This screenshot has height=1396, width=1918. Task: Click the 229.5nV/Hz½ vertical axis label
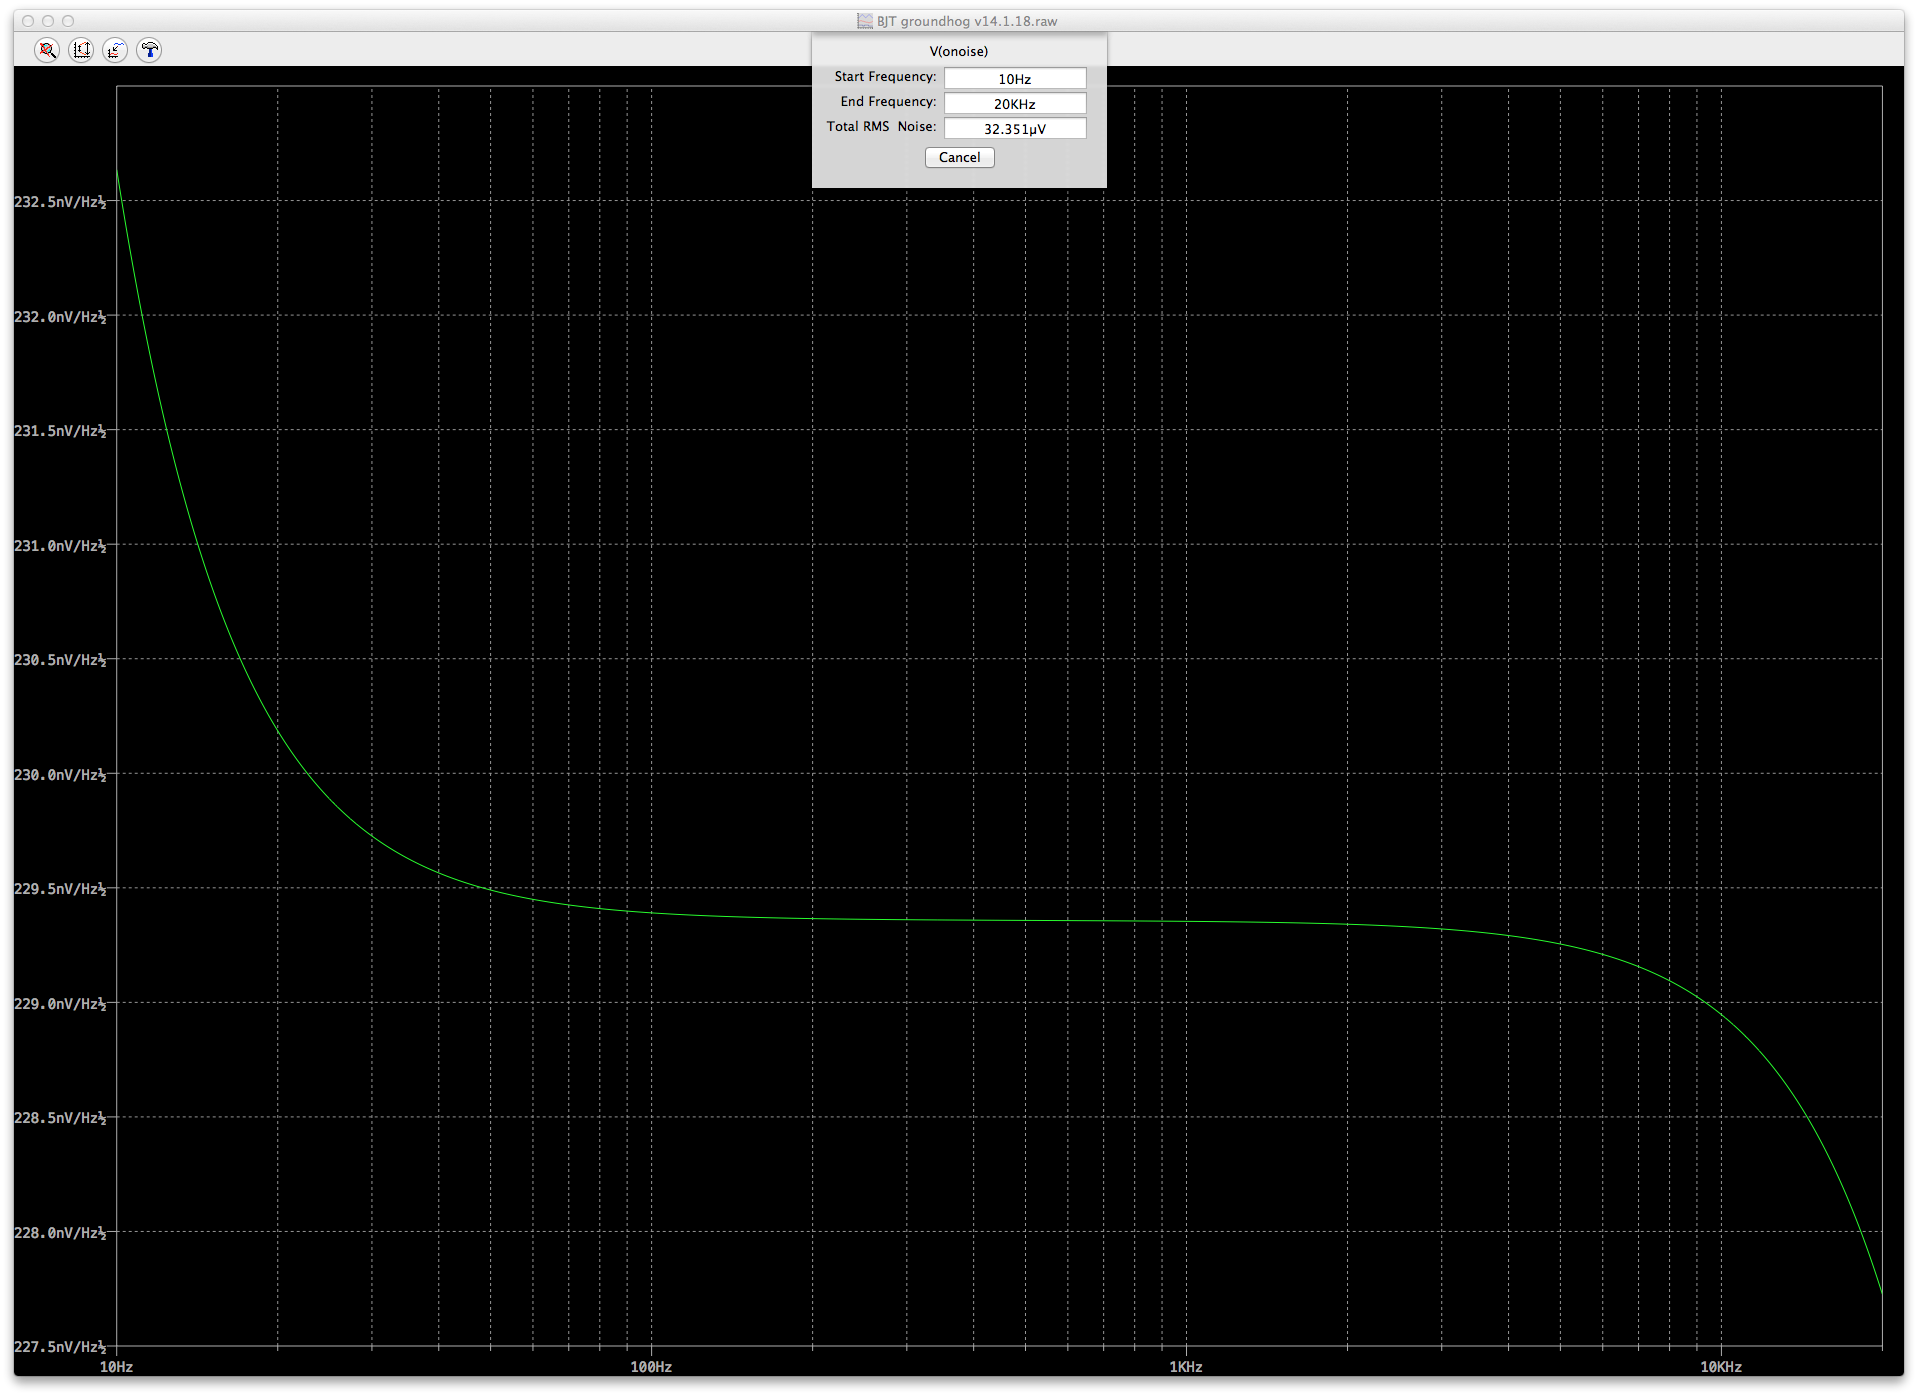point(60,889)
